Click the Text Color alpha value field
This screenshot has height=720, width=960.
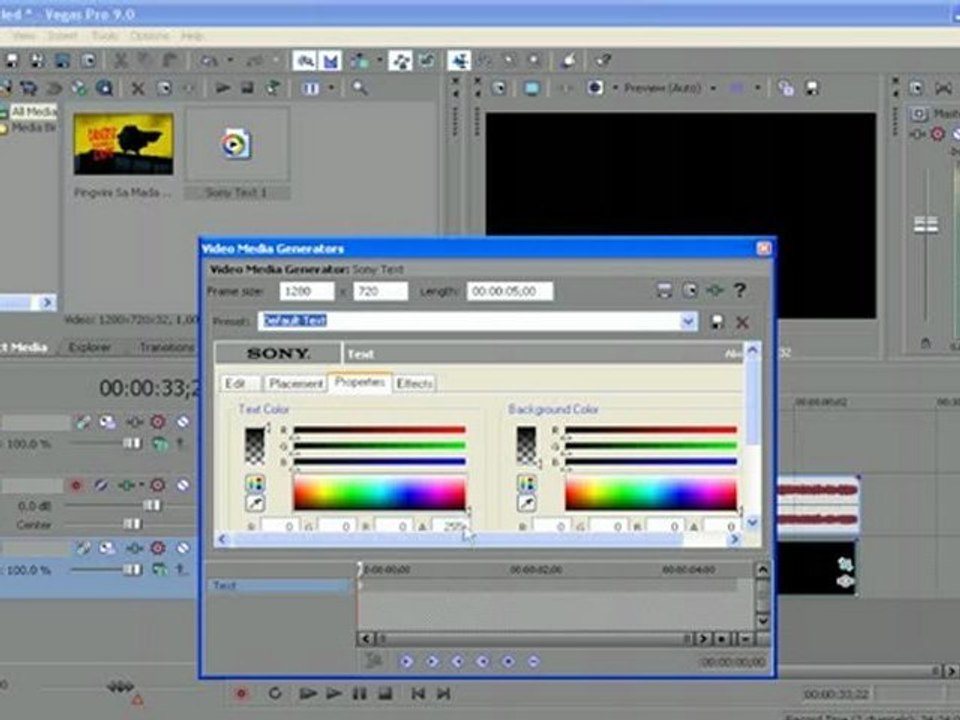pos(450,526)
